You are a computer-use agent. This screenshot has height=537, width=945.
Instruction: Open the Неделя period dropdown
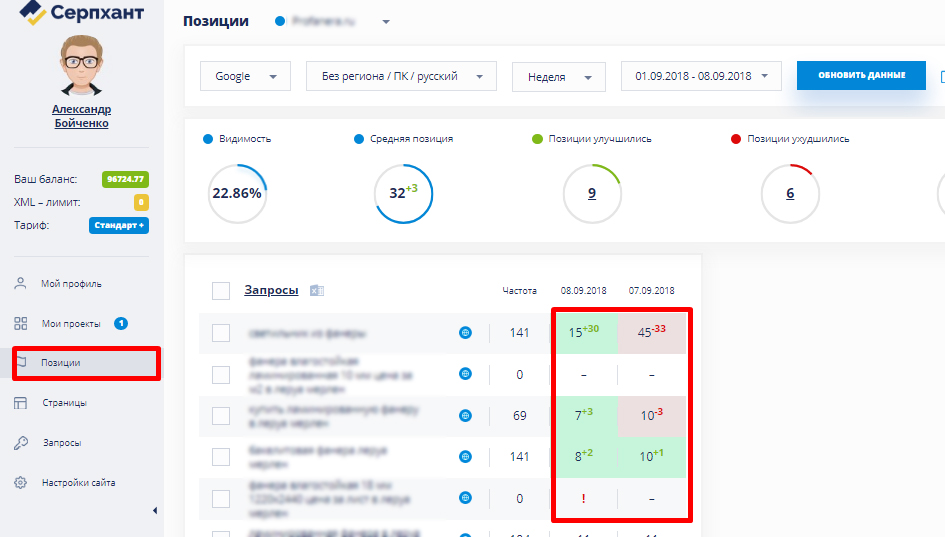click(x=558, y=77)
